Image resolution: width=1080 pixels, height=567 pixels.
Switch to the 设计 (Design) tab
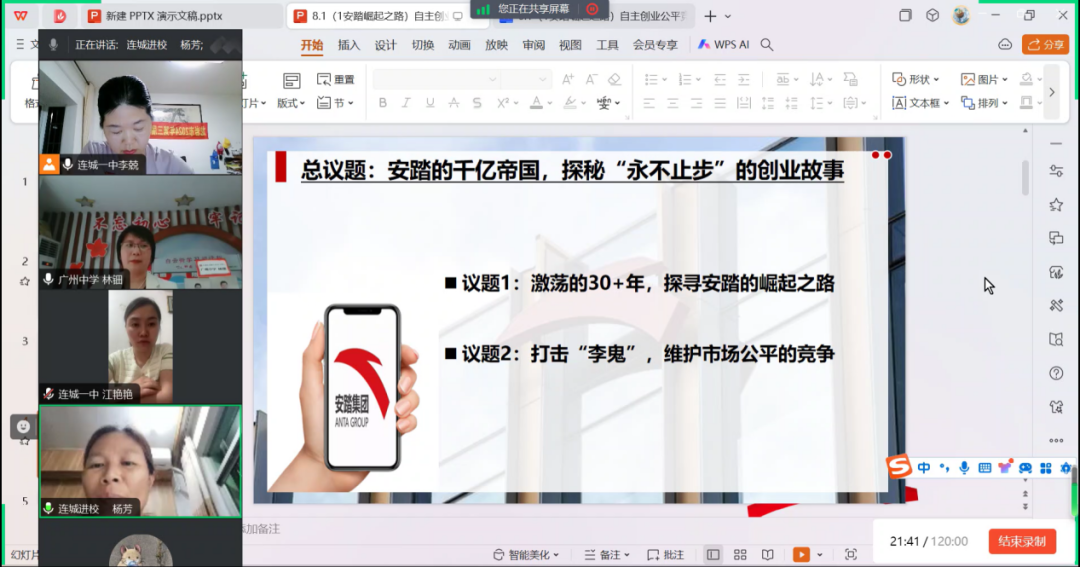[x=386, y=45]
